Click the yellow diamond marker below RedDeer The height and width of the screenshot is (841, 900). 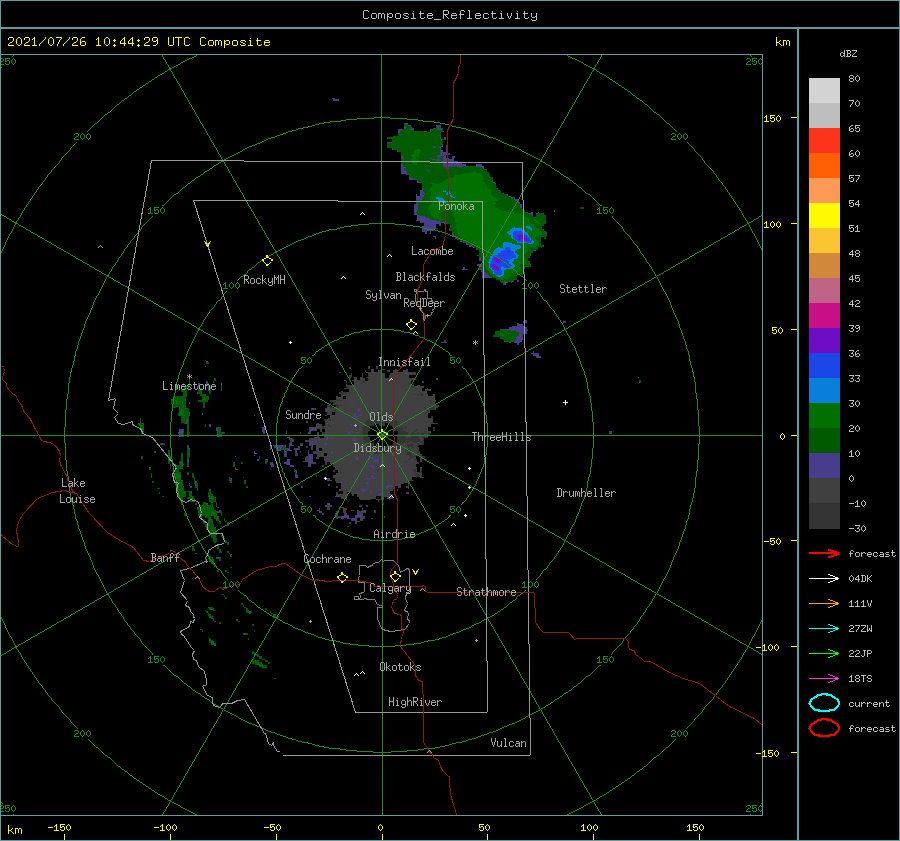coord(412,325)
